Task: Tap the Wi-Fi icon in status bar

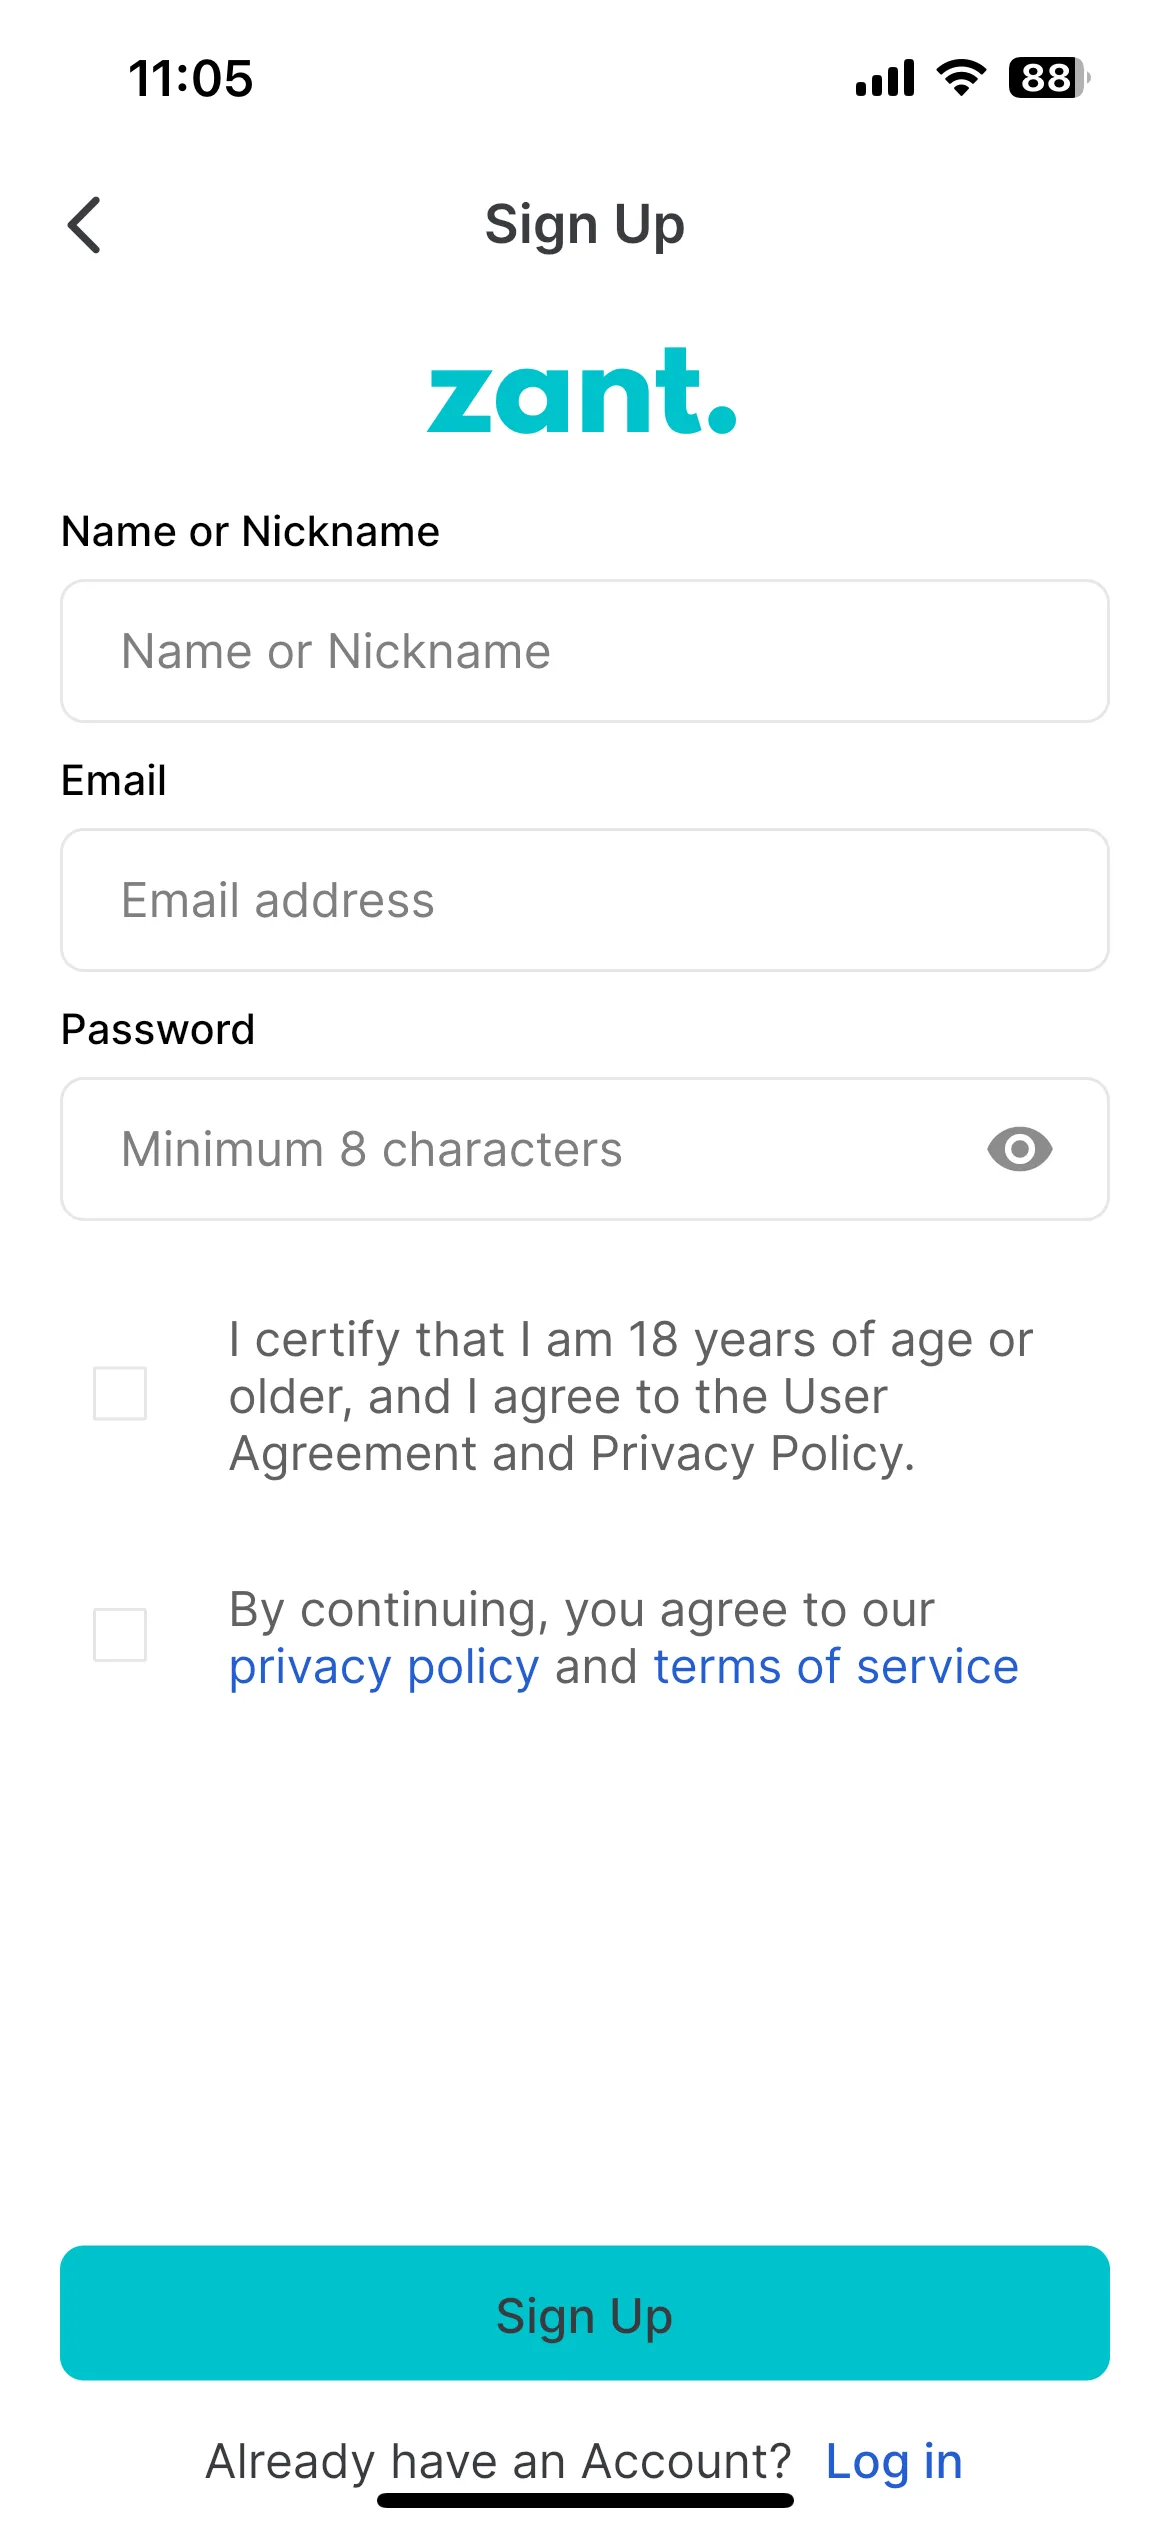Action: coord(961,78)
